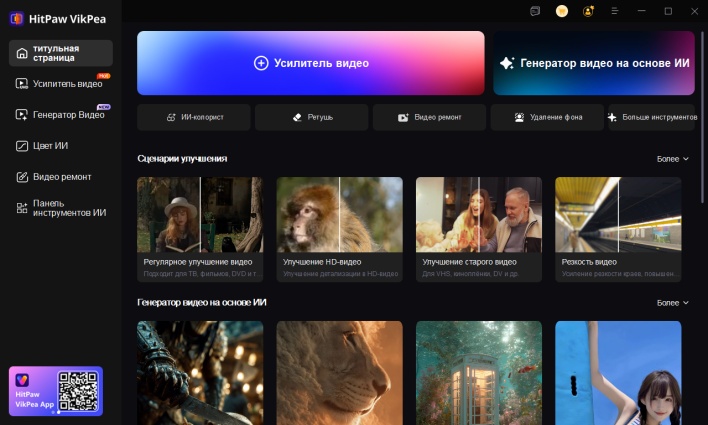Click the QR code for VikPea App
708x425 pixels.
tap(77, 391)
